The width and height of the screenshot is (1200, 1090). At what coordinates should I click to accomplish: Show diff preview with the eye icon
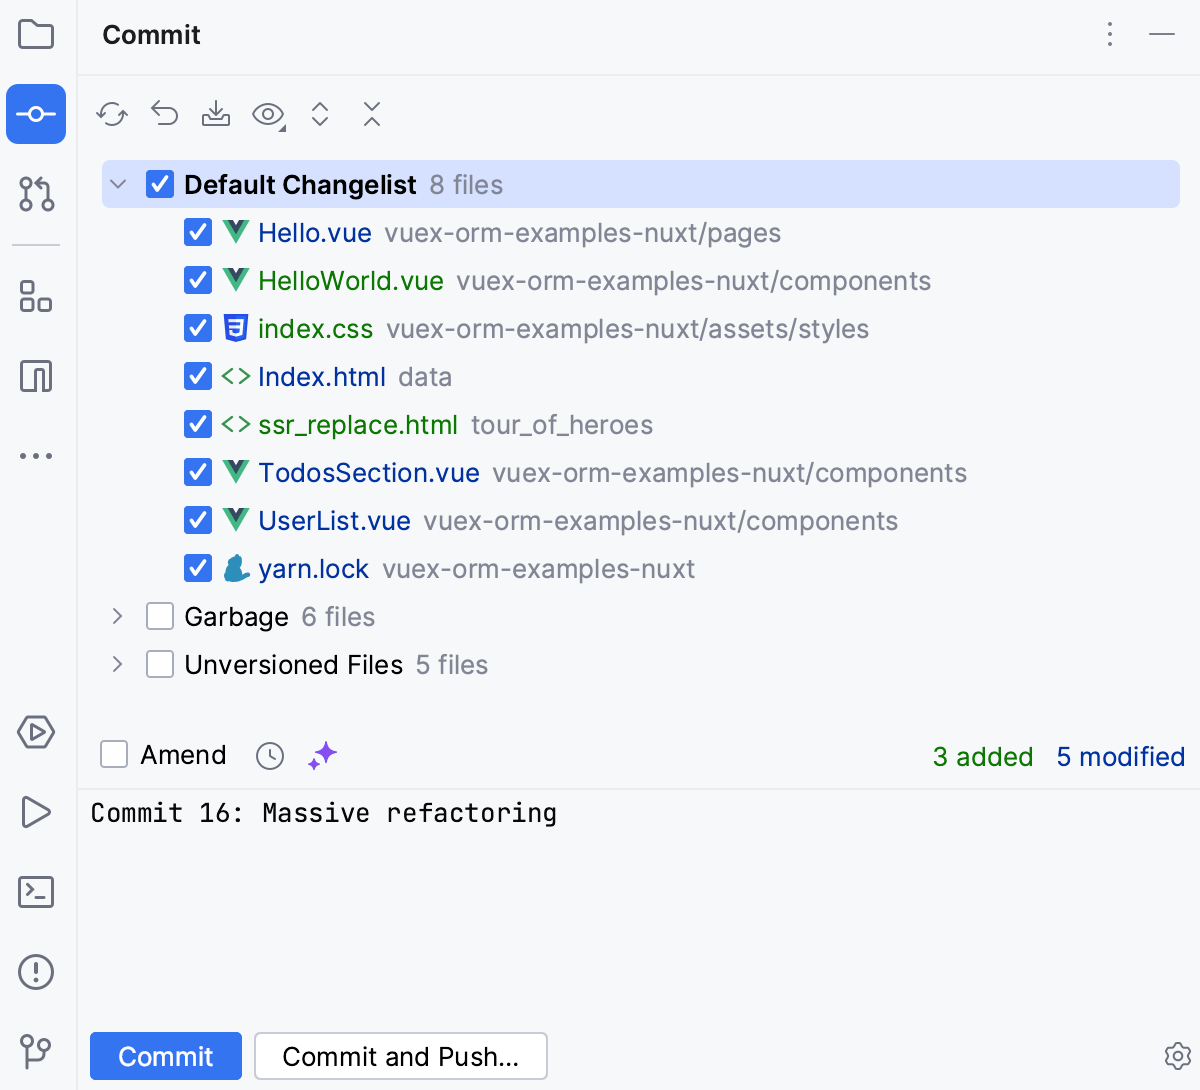coord(268,114)
